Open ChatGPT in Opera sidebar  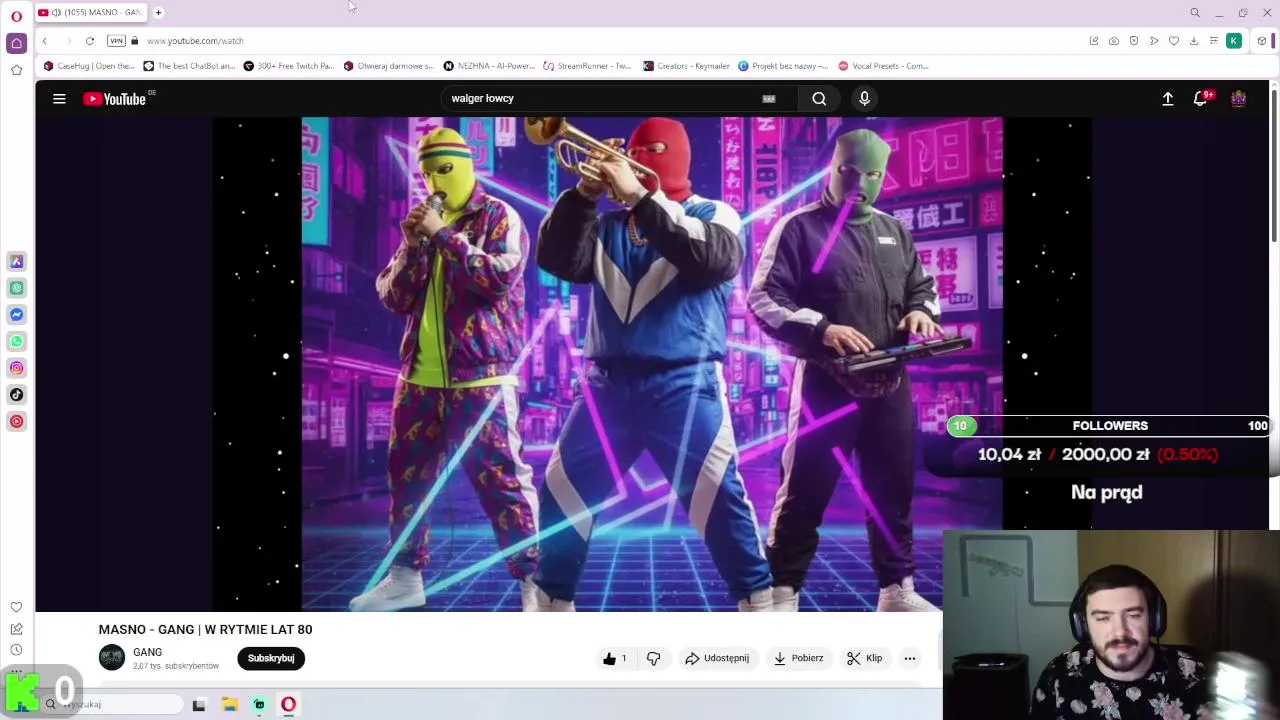tap(16, 288)
